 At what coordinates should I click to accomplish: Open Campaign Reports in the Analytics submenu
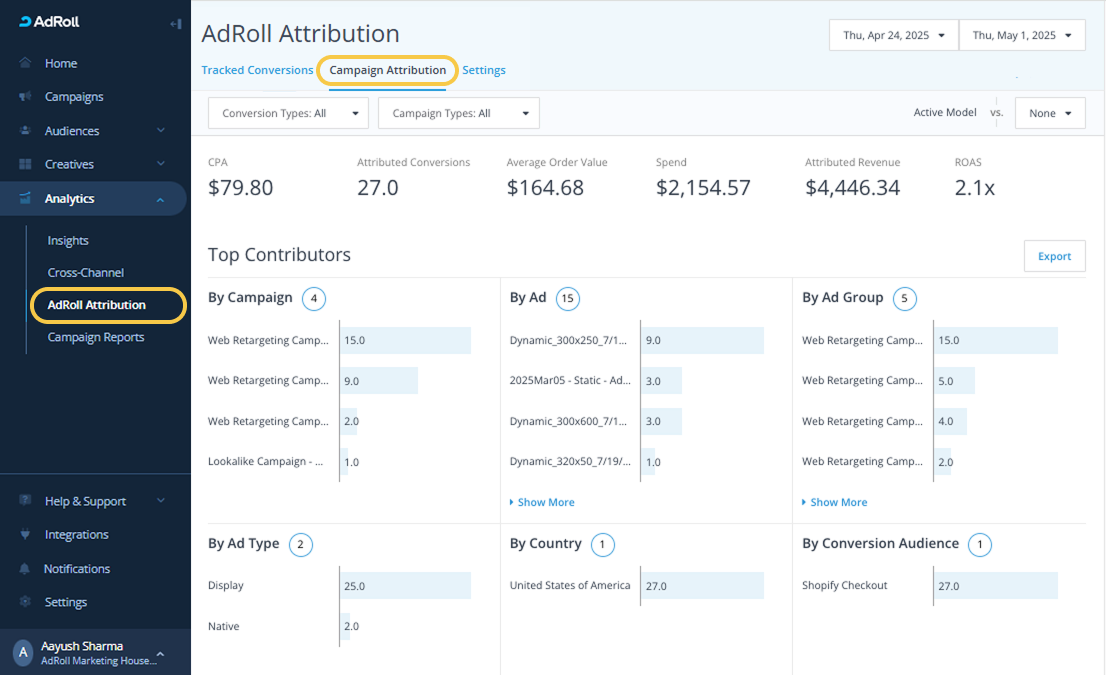click(96, 337)
